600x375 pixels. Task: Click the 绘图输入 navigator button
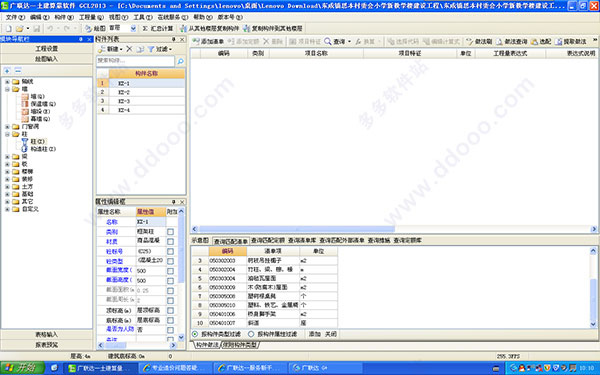[x=47, y=59]
